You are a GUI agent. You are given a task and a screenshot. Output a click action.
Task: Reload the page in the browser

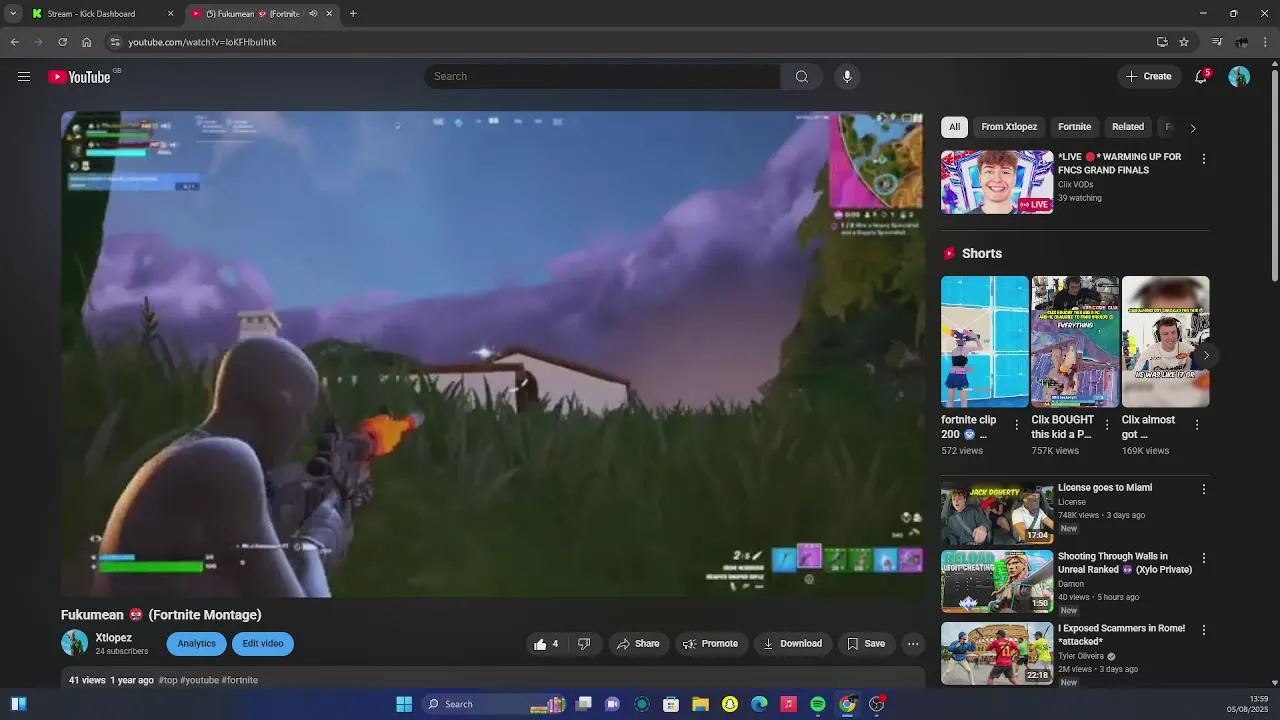point(62,42)
